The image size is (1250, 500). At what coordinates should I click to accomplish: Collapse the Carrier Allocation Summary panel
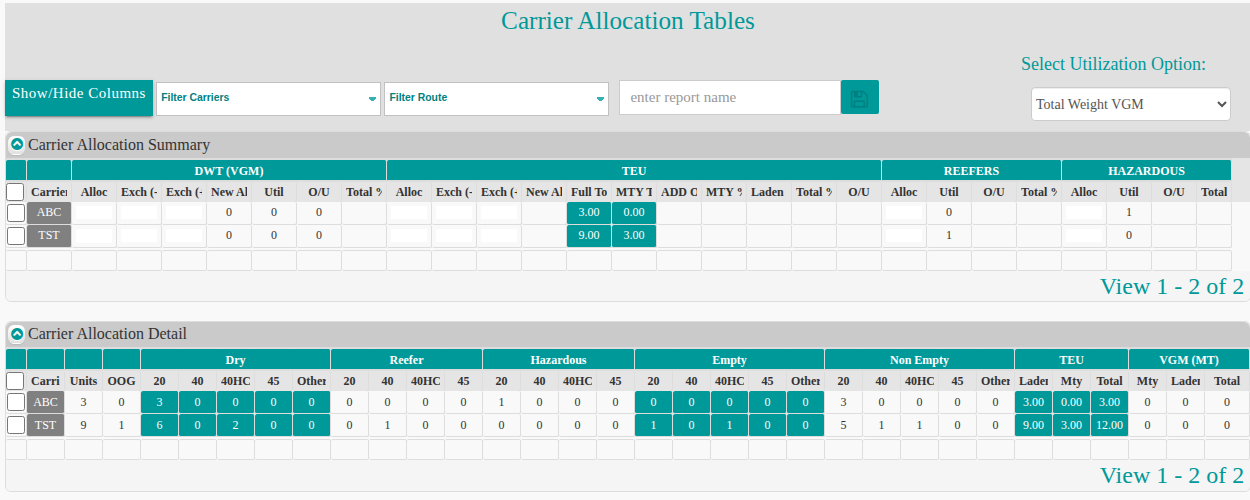pyautogui.click(x=16, y=145)
